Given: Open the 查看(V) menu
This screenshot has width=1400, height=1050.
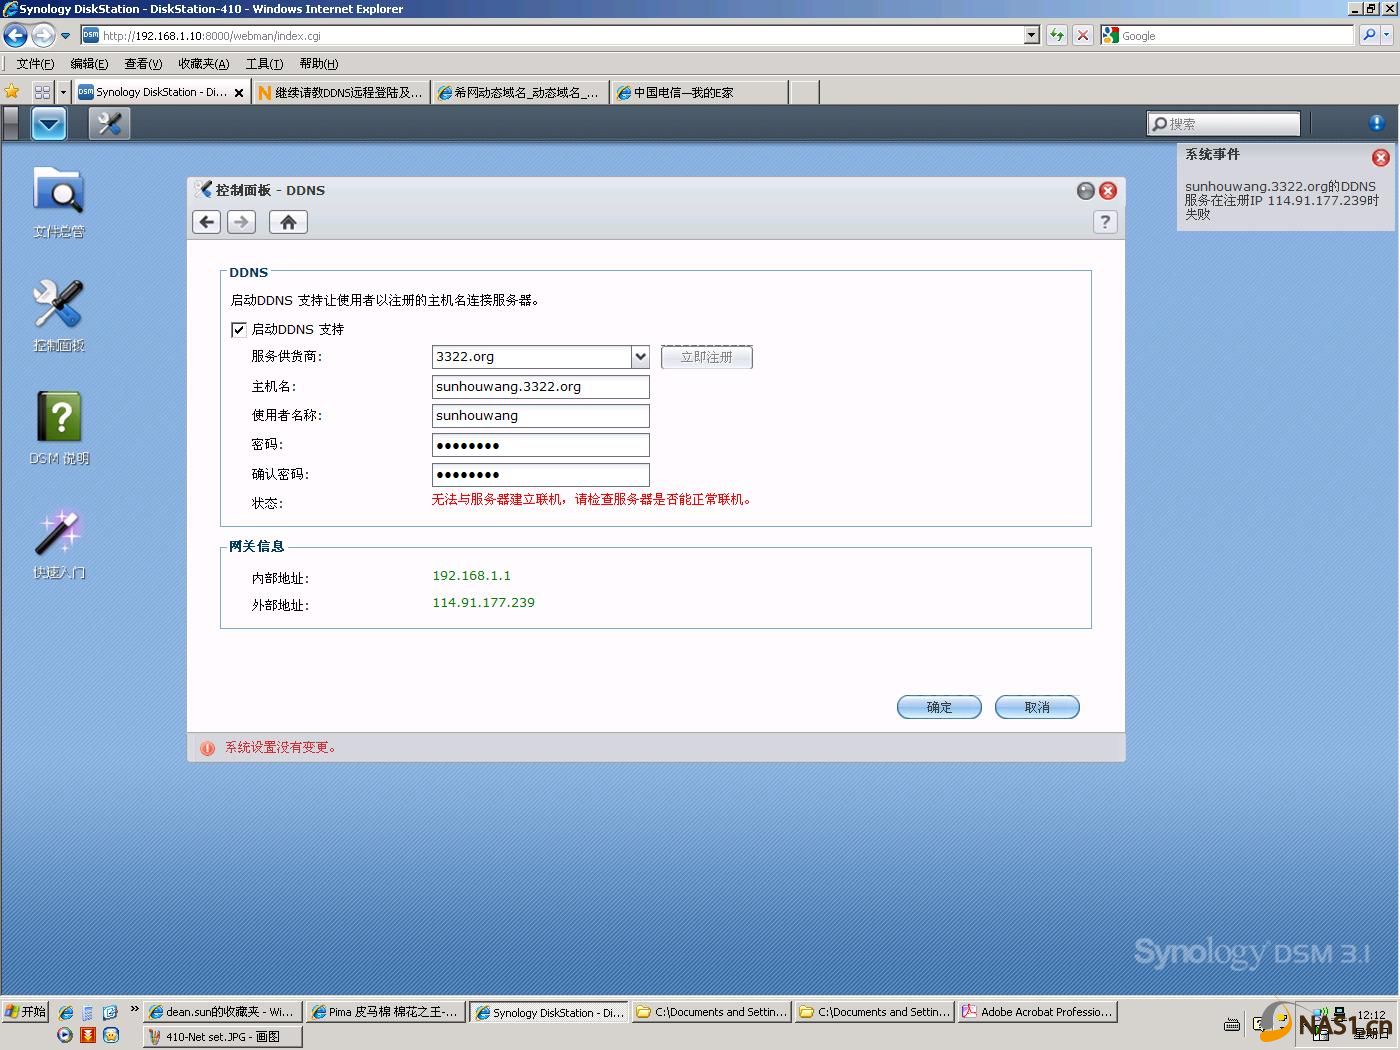Looking at the screenshot, I should point(143,64).
